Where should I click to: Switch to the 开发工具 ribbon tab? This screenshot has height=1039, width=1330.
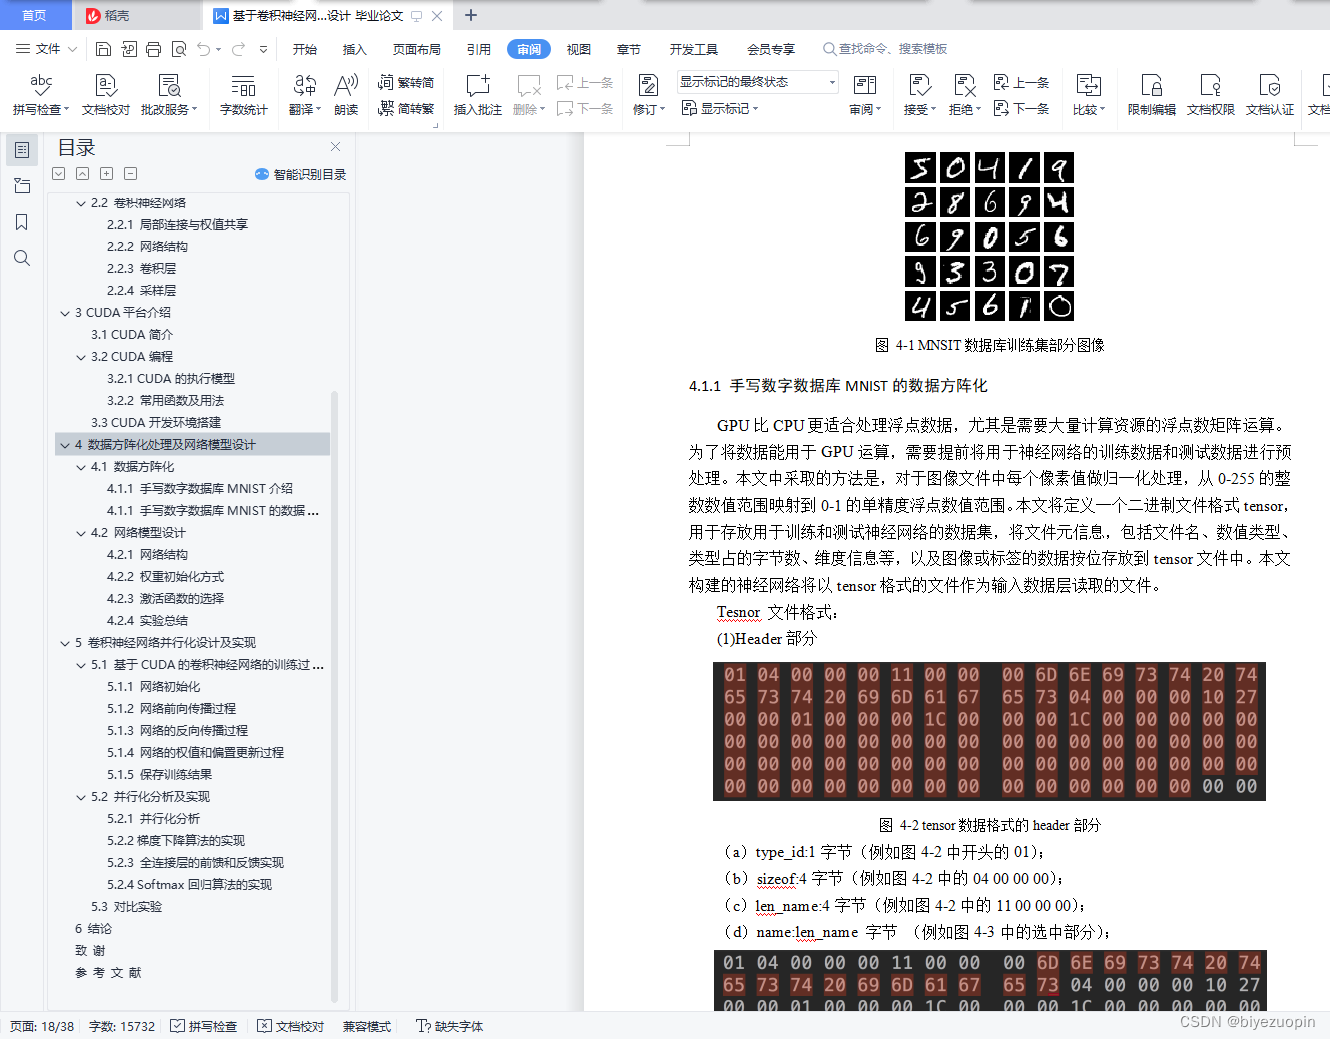point(694,49)
